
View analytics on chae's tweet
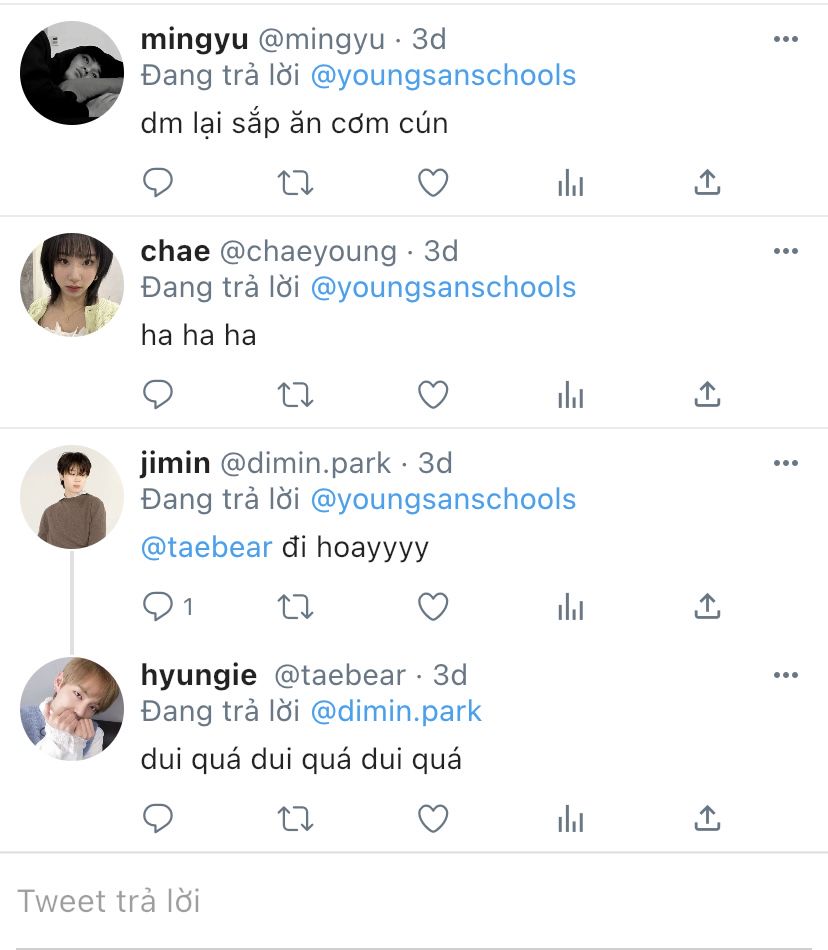pyautogui.click(x=571, y=394)
